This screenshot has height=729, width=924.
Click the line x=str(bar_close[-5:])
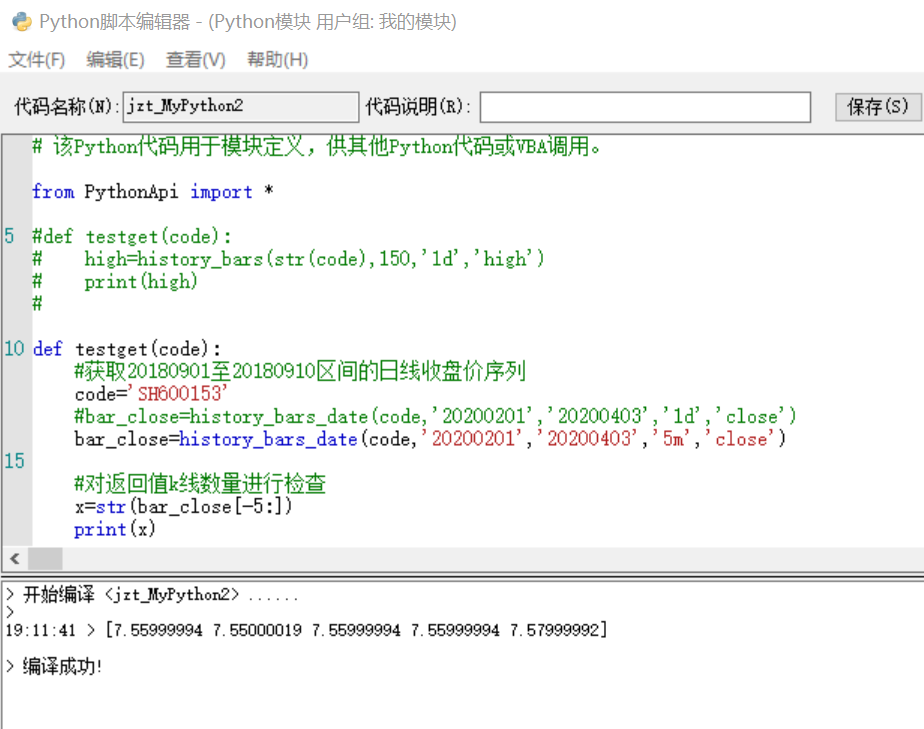point(183,506)
